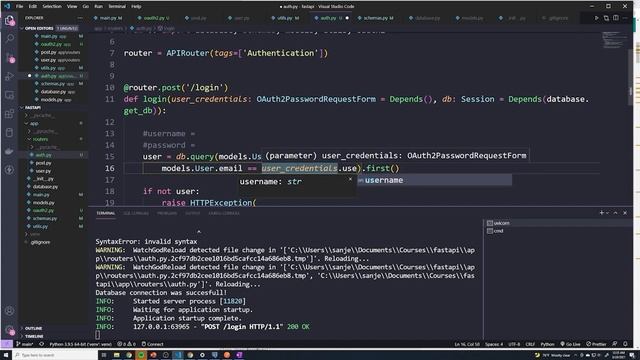Expand the Outline section

53,328
